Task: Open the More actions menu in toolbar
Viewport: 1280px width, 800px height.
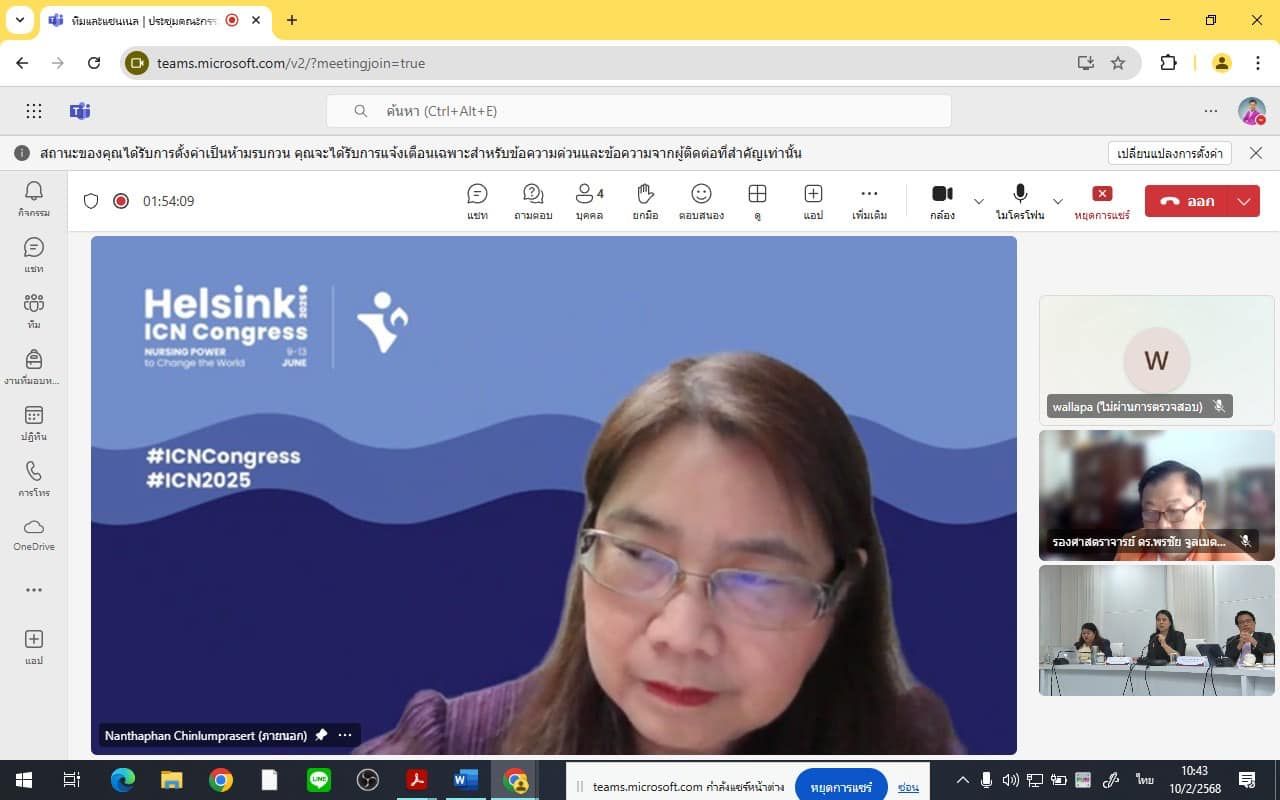Action: (x=869, y=201)
